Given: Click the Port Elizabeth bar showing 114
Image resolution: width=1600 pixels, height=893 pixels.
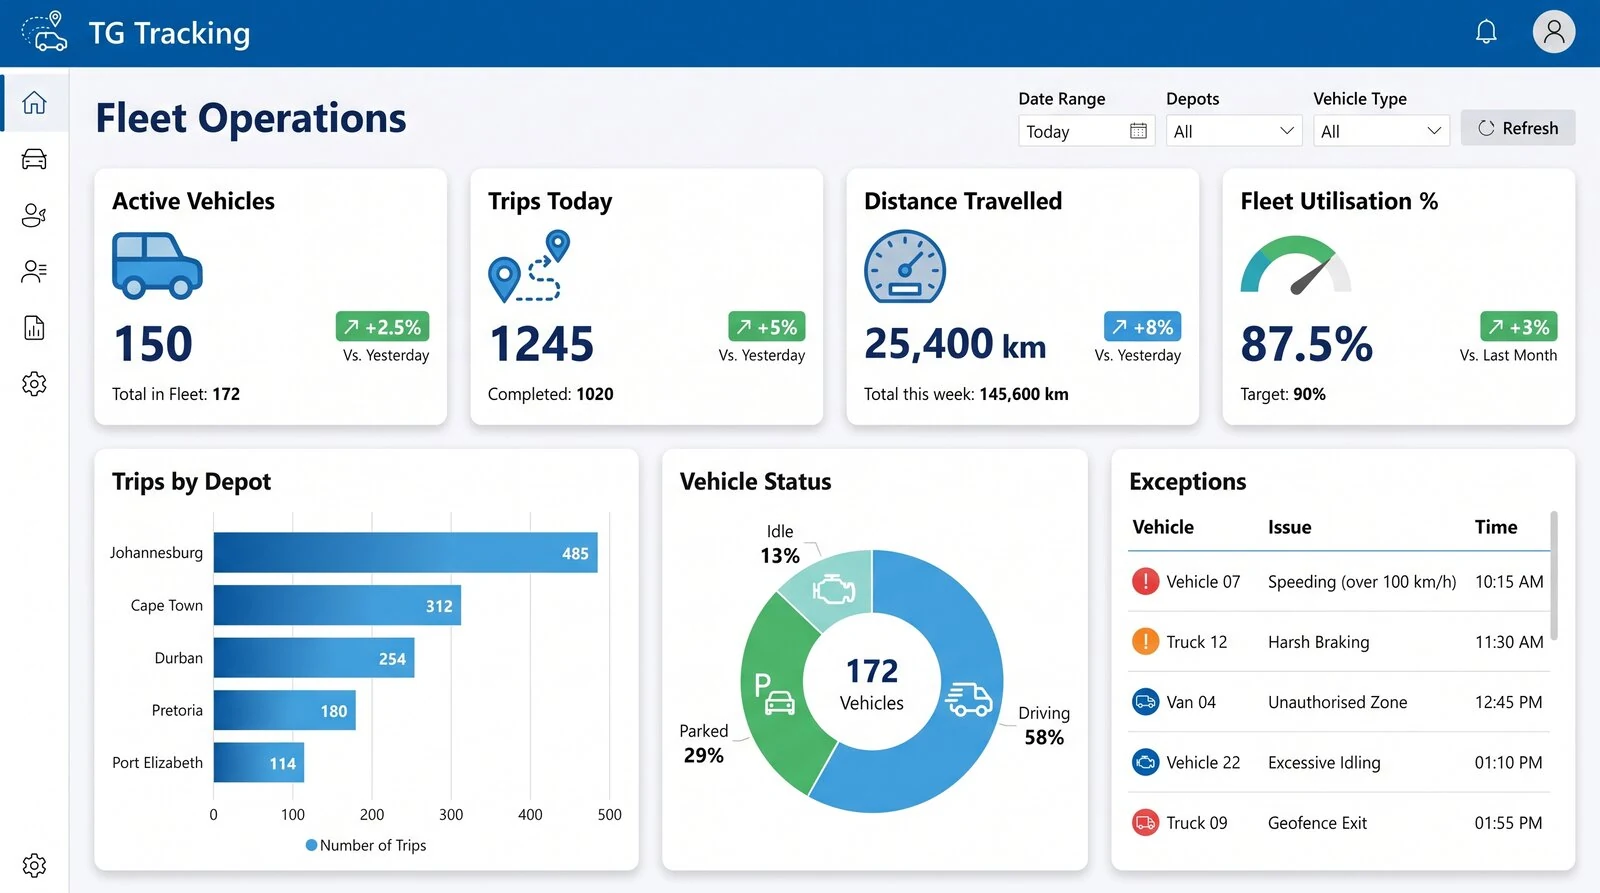Looking at the screenshot, I should pos(259,762).
